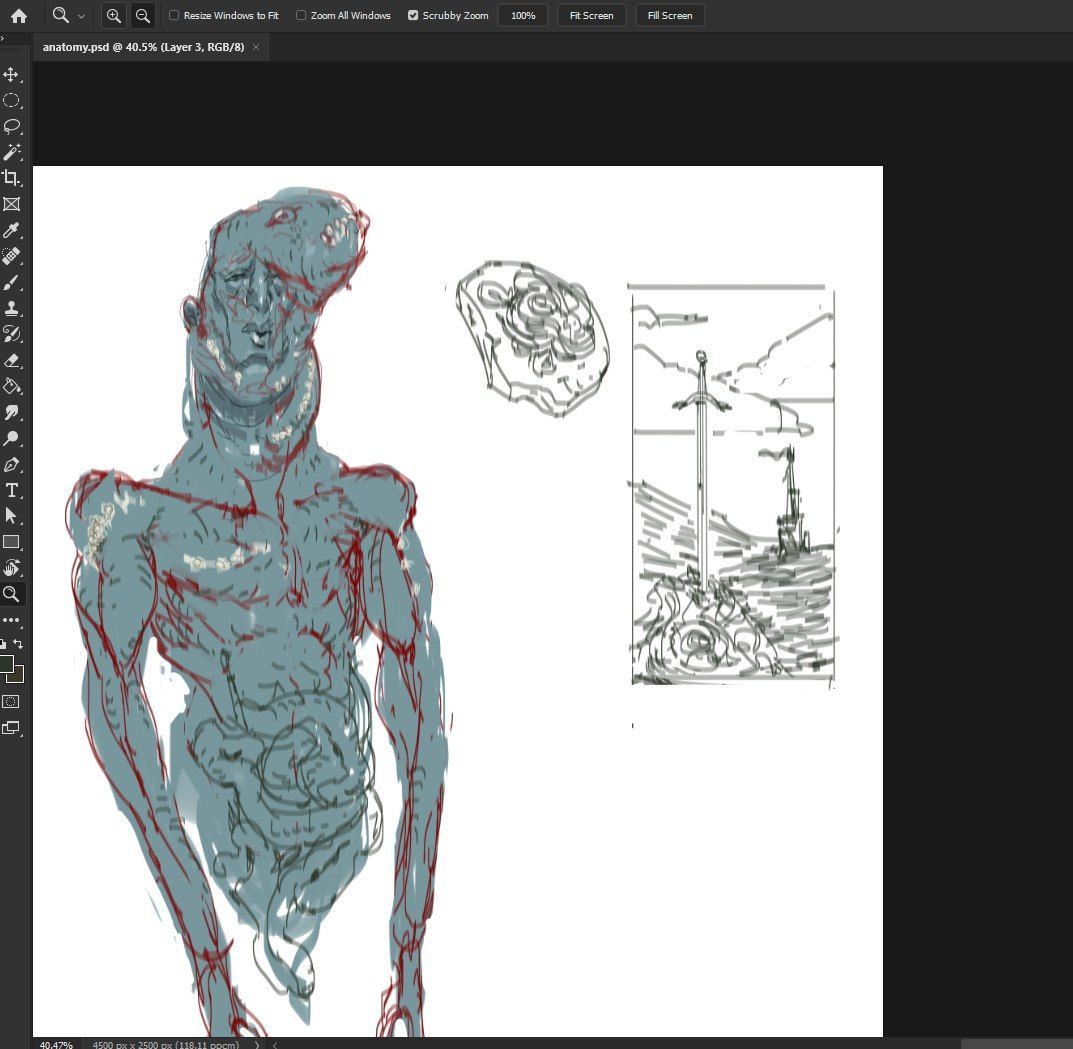
Task: Switch to the anatomy.psd document tab
Action: point(142,47)
